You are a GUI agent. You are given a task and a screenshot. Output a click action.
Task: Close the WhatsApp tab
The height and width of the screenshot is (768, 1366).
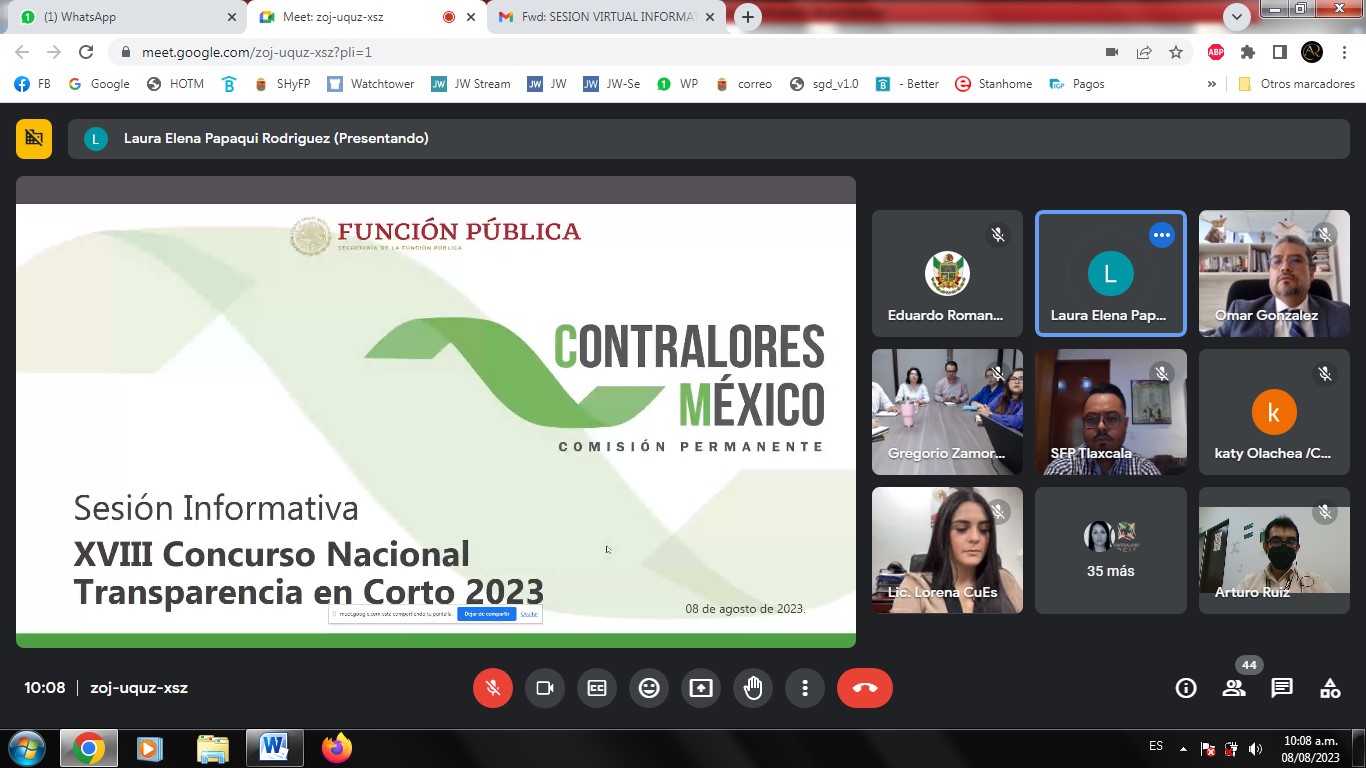232,17
